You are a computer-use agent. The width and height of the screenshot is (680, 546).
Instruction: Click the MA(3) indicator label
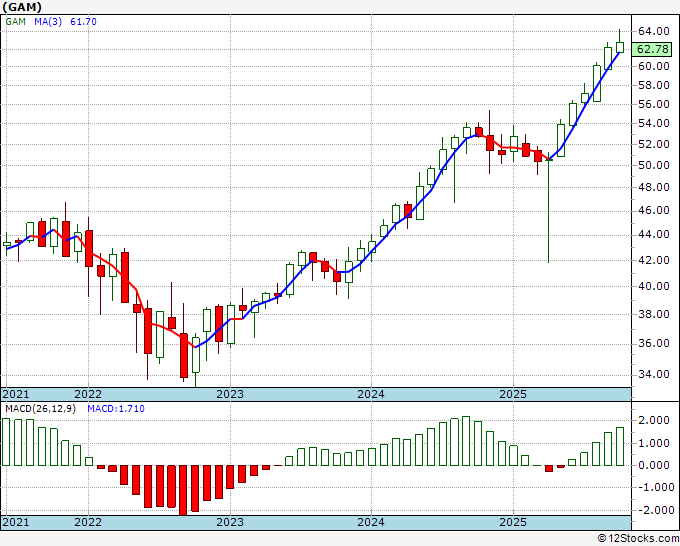click(48, 21)
